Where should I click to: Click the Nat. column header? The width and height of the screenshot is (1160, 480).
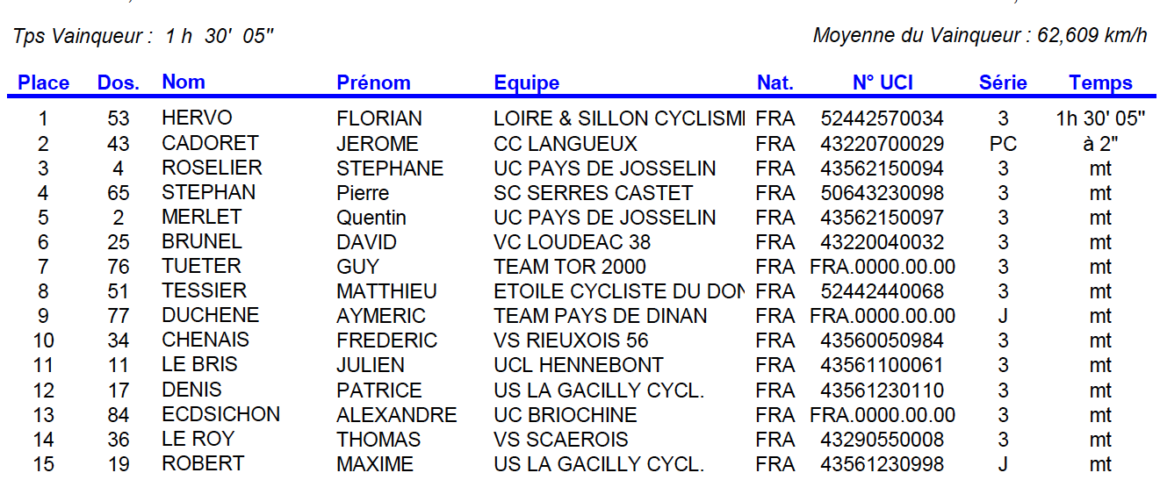point(775,83)
